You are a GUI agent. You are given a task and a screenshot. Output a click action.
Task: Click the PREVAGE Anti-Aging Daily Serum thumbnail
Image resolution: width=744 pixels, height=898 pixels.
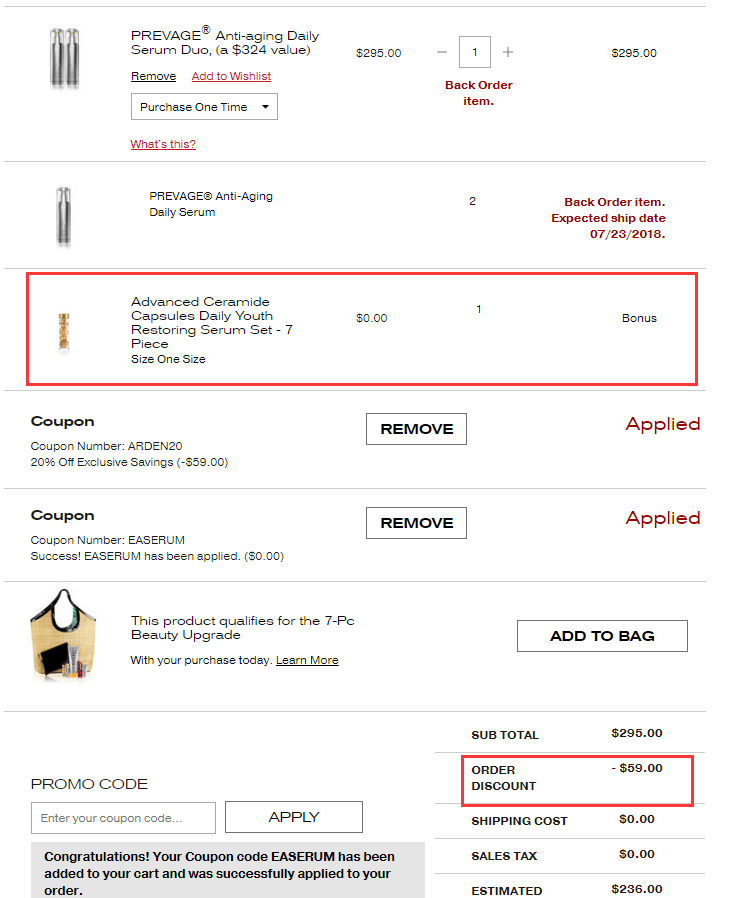point(64,216)
